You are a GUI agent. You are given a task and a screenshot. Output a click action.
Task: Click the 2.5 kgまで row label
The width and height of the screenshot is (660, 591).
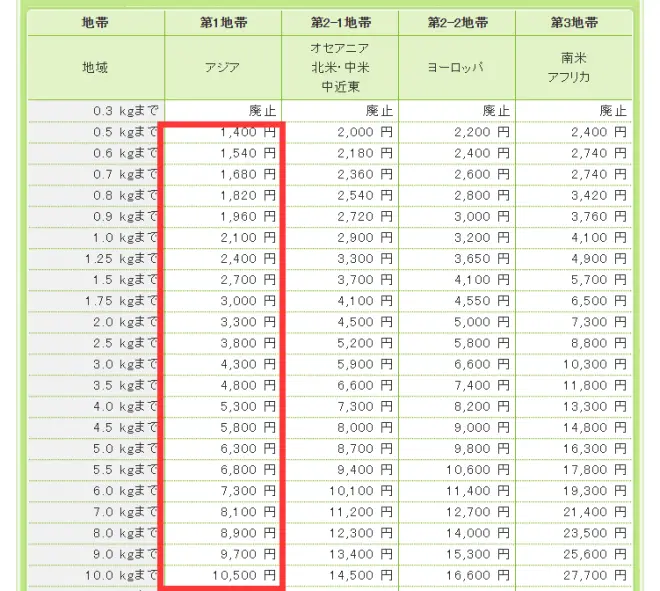point(126,343)
